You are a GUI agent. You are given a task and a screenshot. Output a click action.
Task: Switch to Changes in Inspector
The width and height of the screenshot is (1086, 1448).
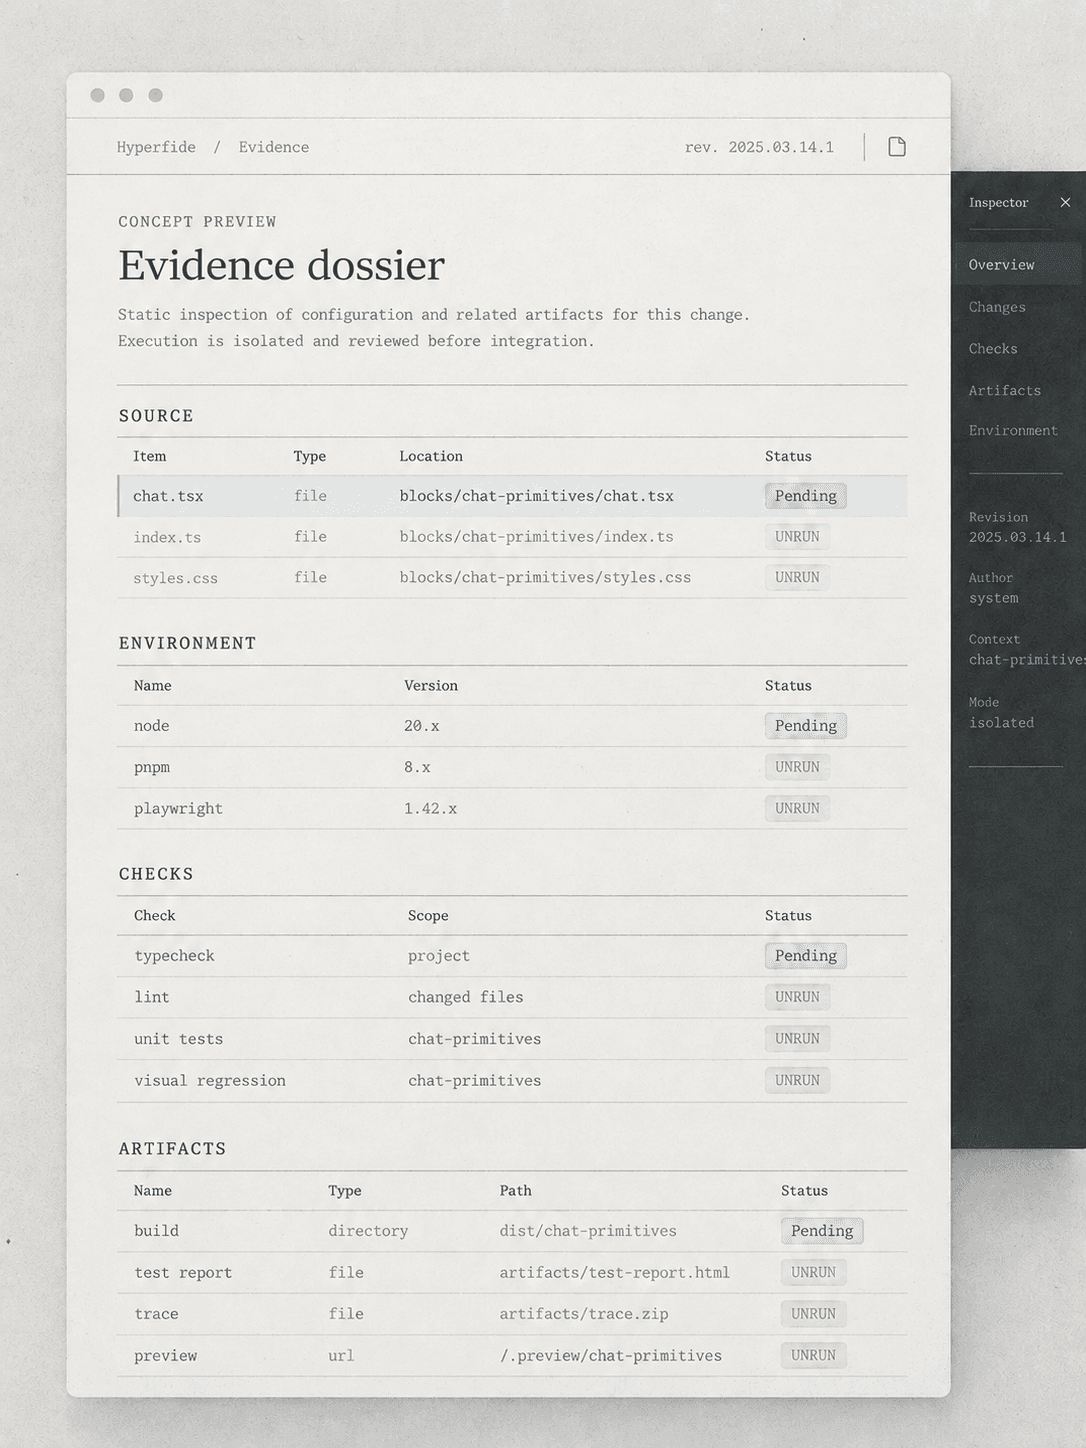997,307
